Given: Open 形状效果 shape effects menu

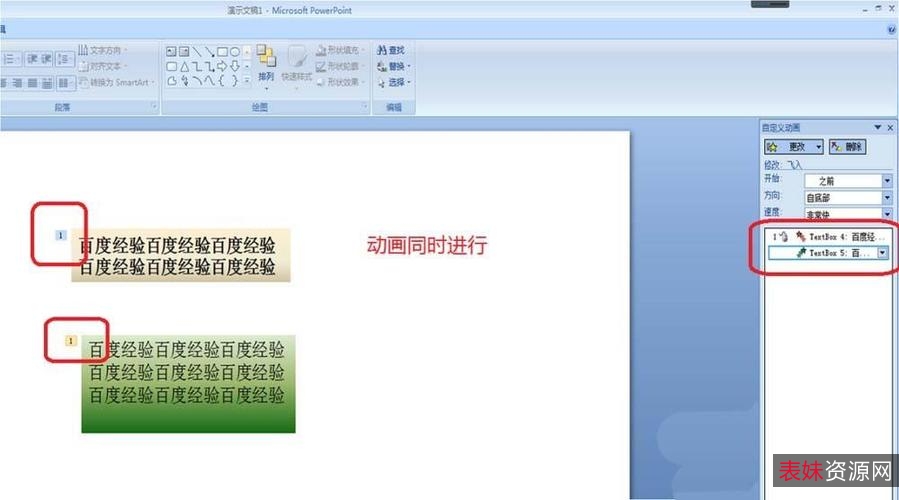Looking at the screenshot, I should pyautogui.click(x=341, y=82).
